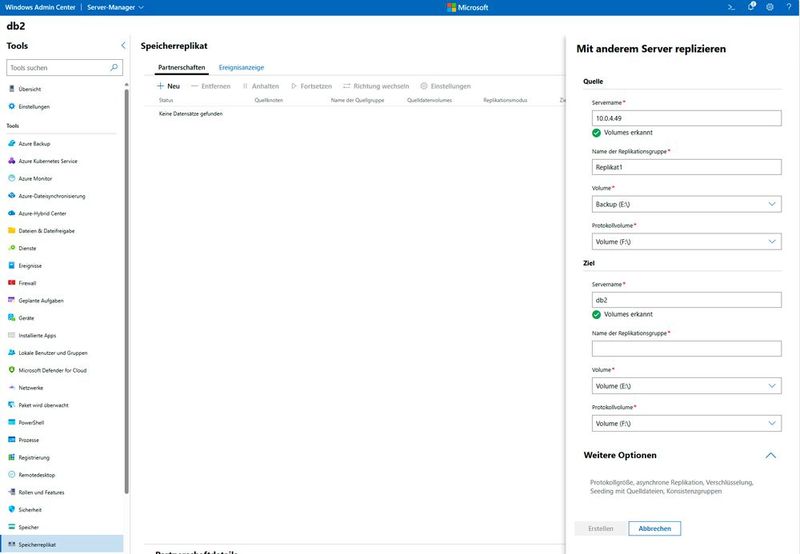This screenshot has width=800, height=554.
Task: Switch to the Partnerschaften tab
Action: (x=182, y=67)
